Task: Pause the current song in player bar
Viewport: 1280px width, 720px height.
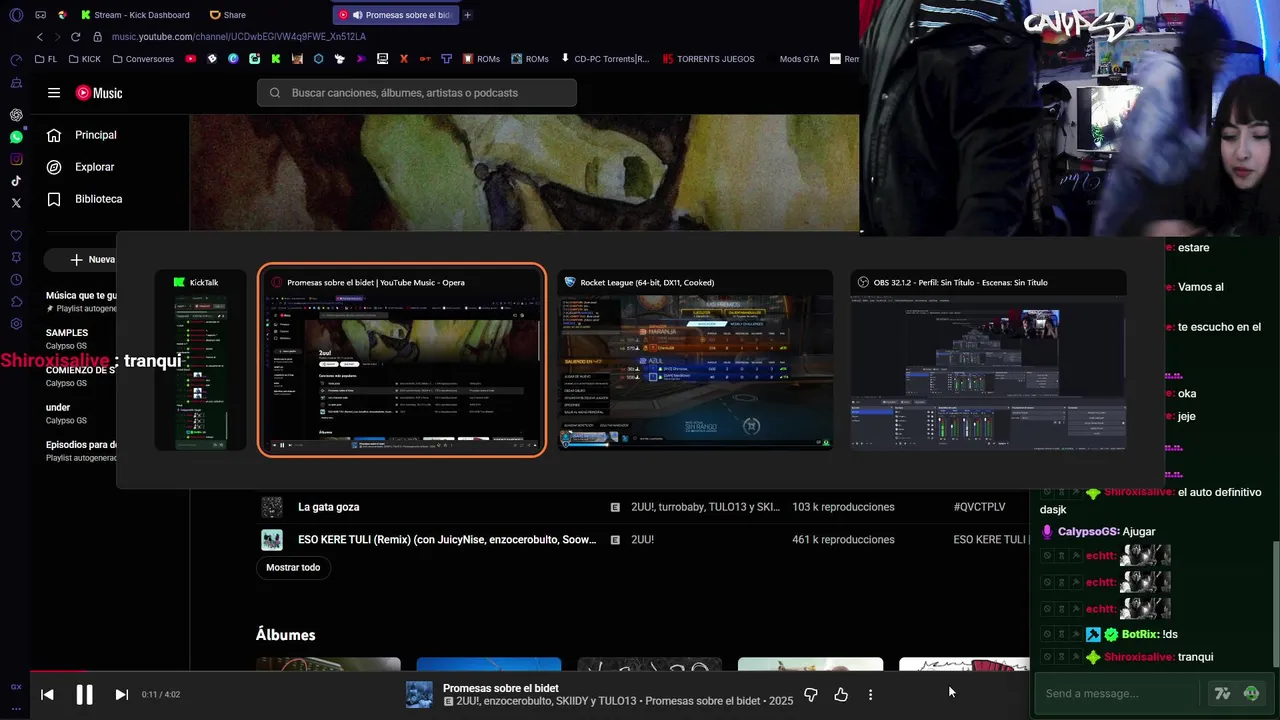Action: [84, 694]
